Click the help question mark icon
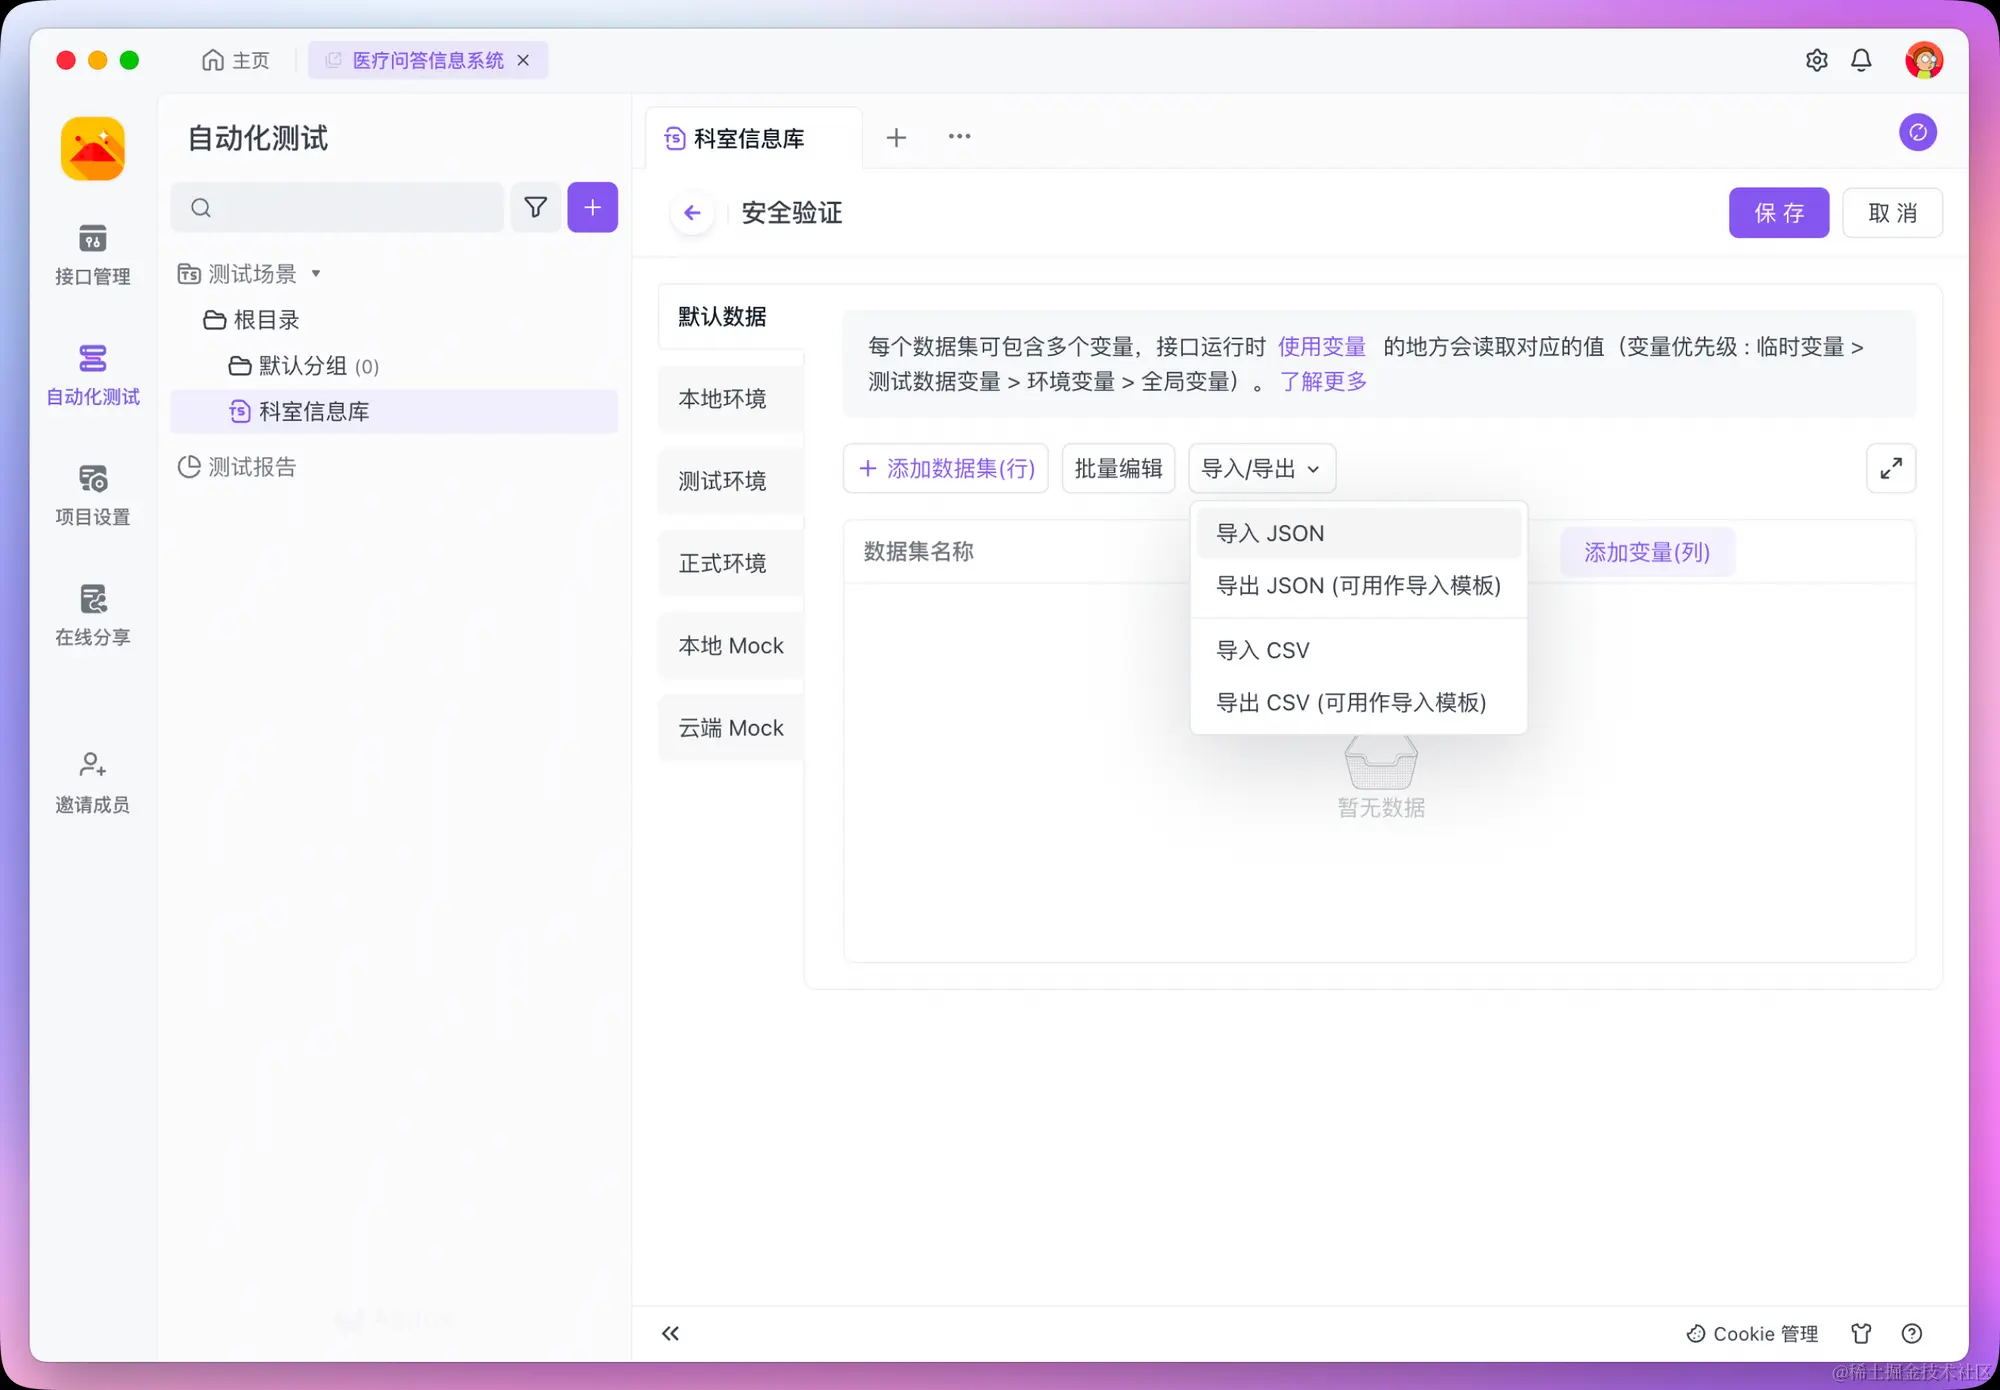2000x1390 pixels. click(1911, 1333)
